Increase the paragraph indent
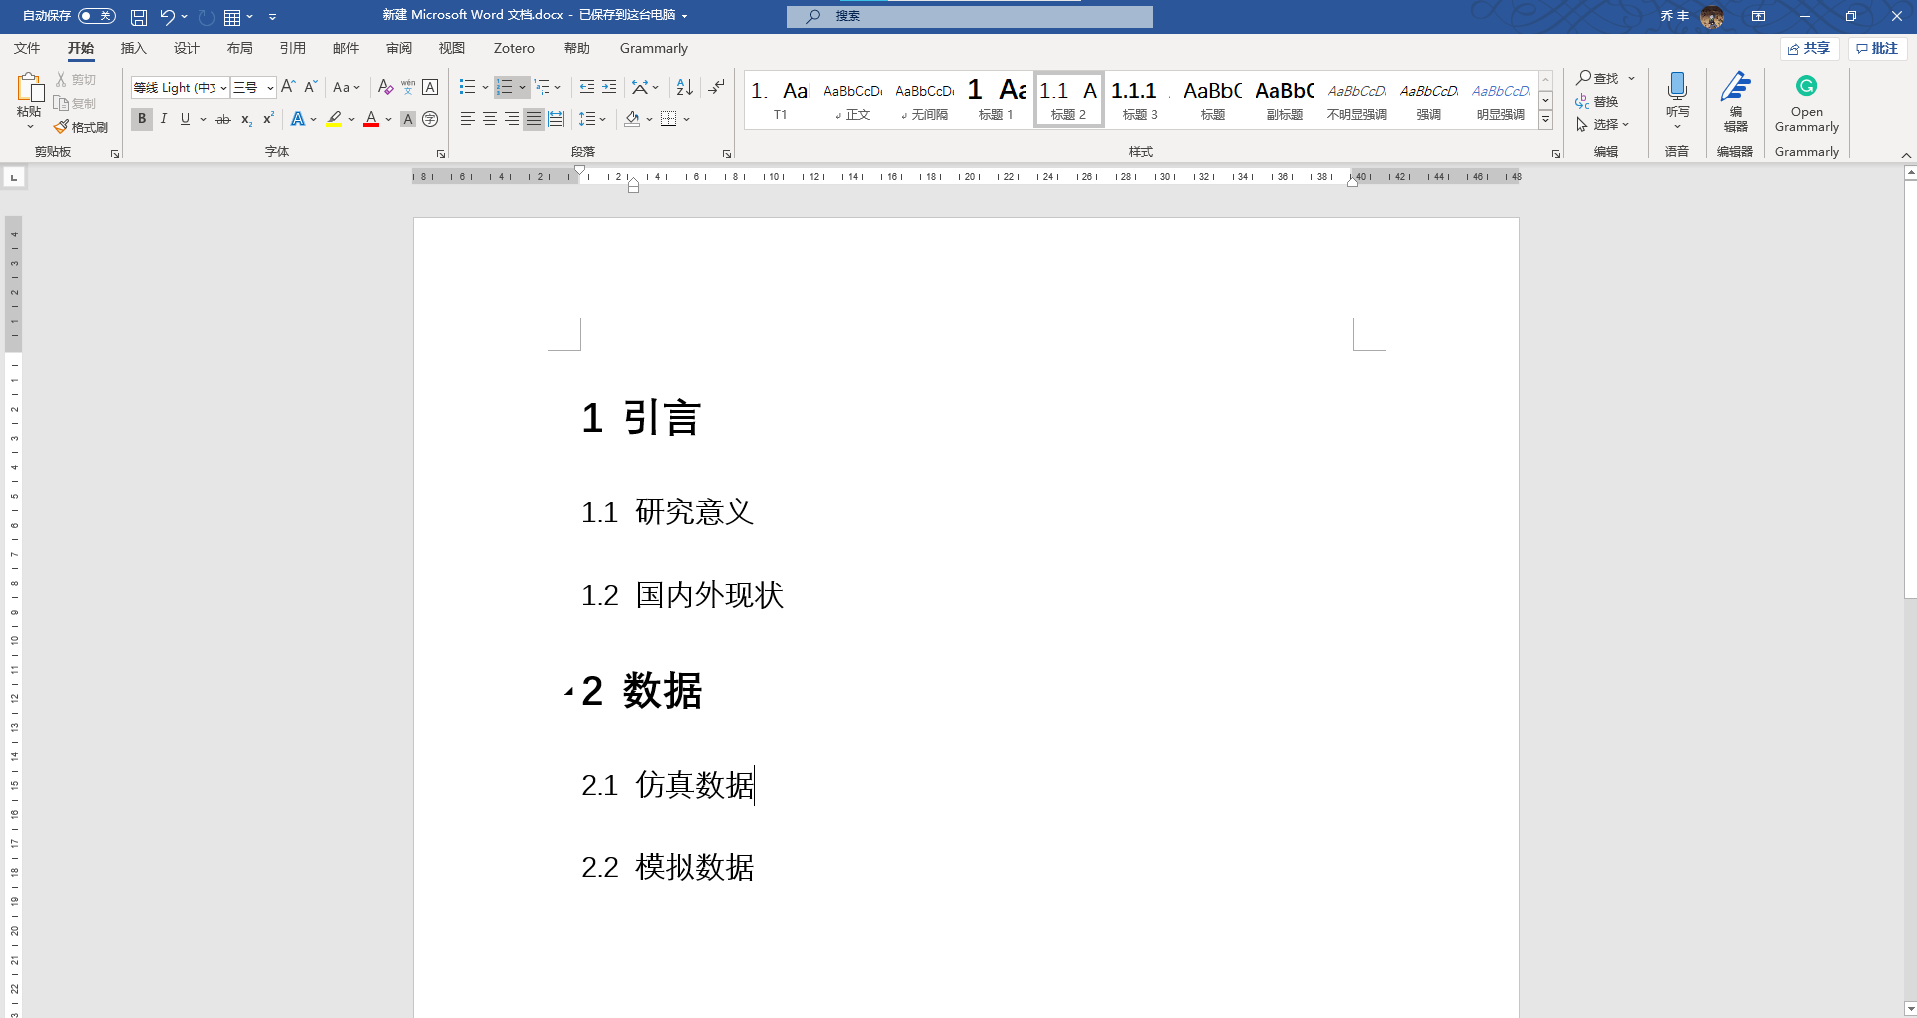This screenshot has width=1917, height=1018. (609, 87)
